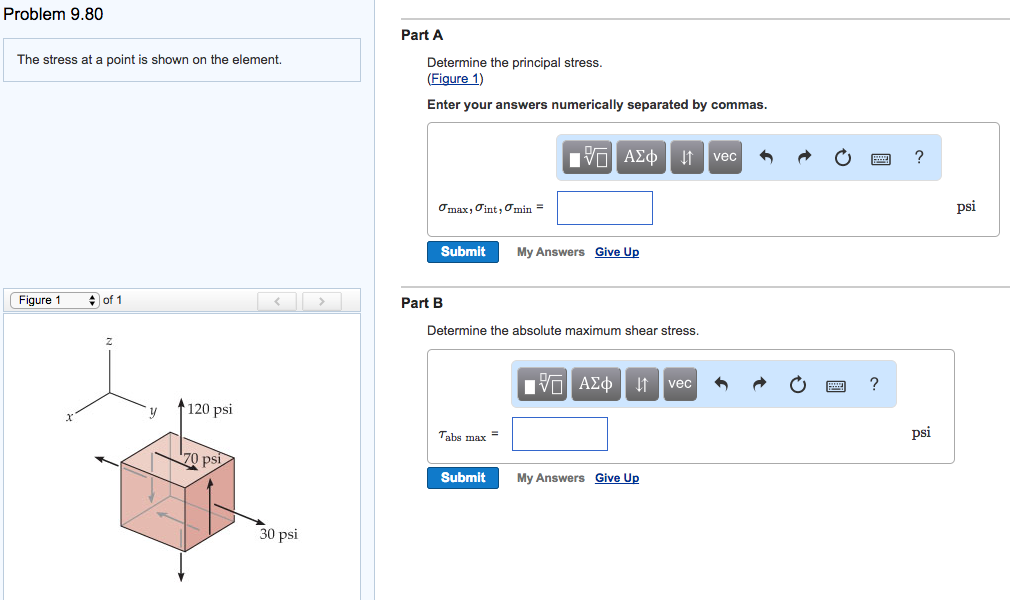Image resolution: width=1010 pixels, height=600 pixels.
Task: Open templates (fraction/root) button in Part A toolbar
Action: pyautogui.click(x=587, y=157)
